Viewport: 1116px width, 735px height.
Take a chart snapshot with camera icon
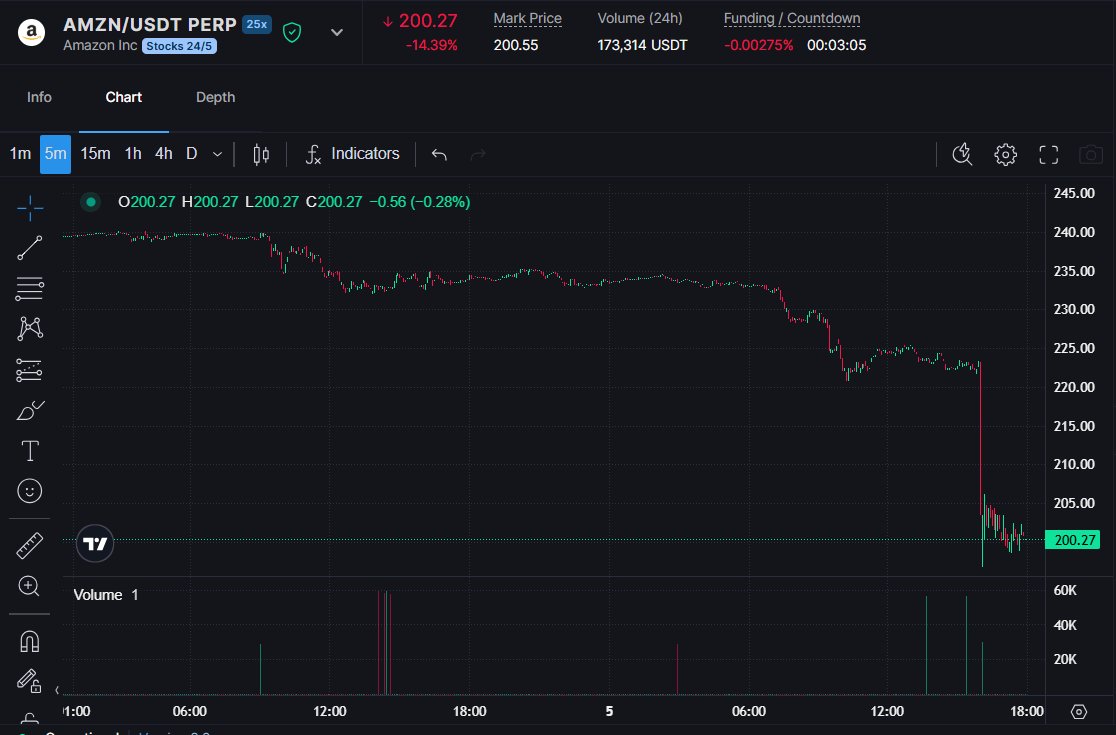click(1090, 154)
